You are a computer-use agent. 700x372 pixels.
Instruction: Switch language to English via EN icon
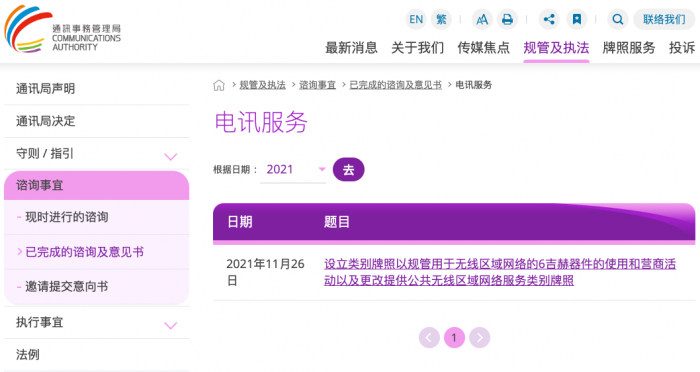[416, 20]
